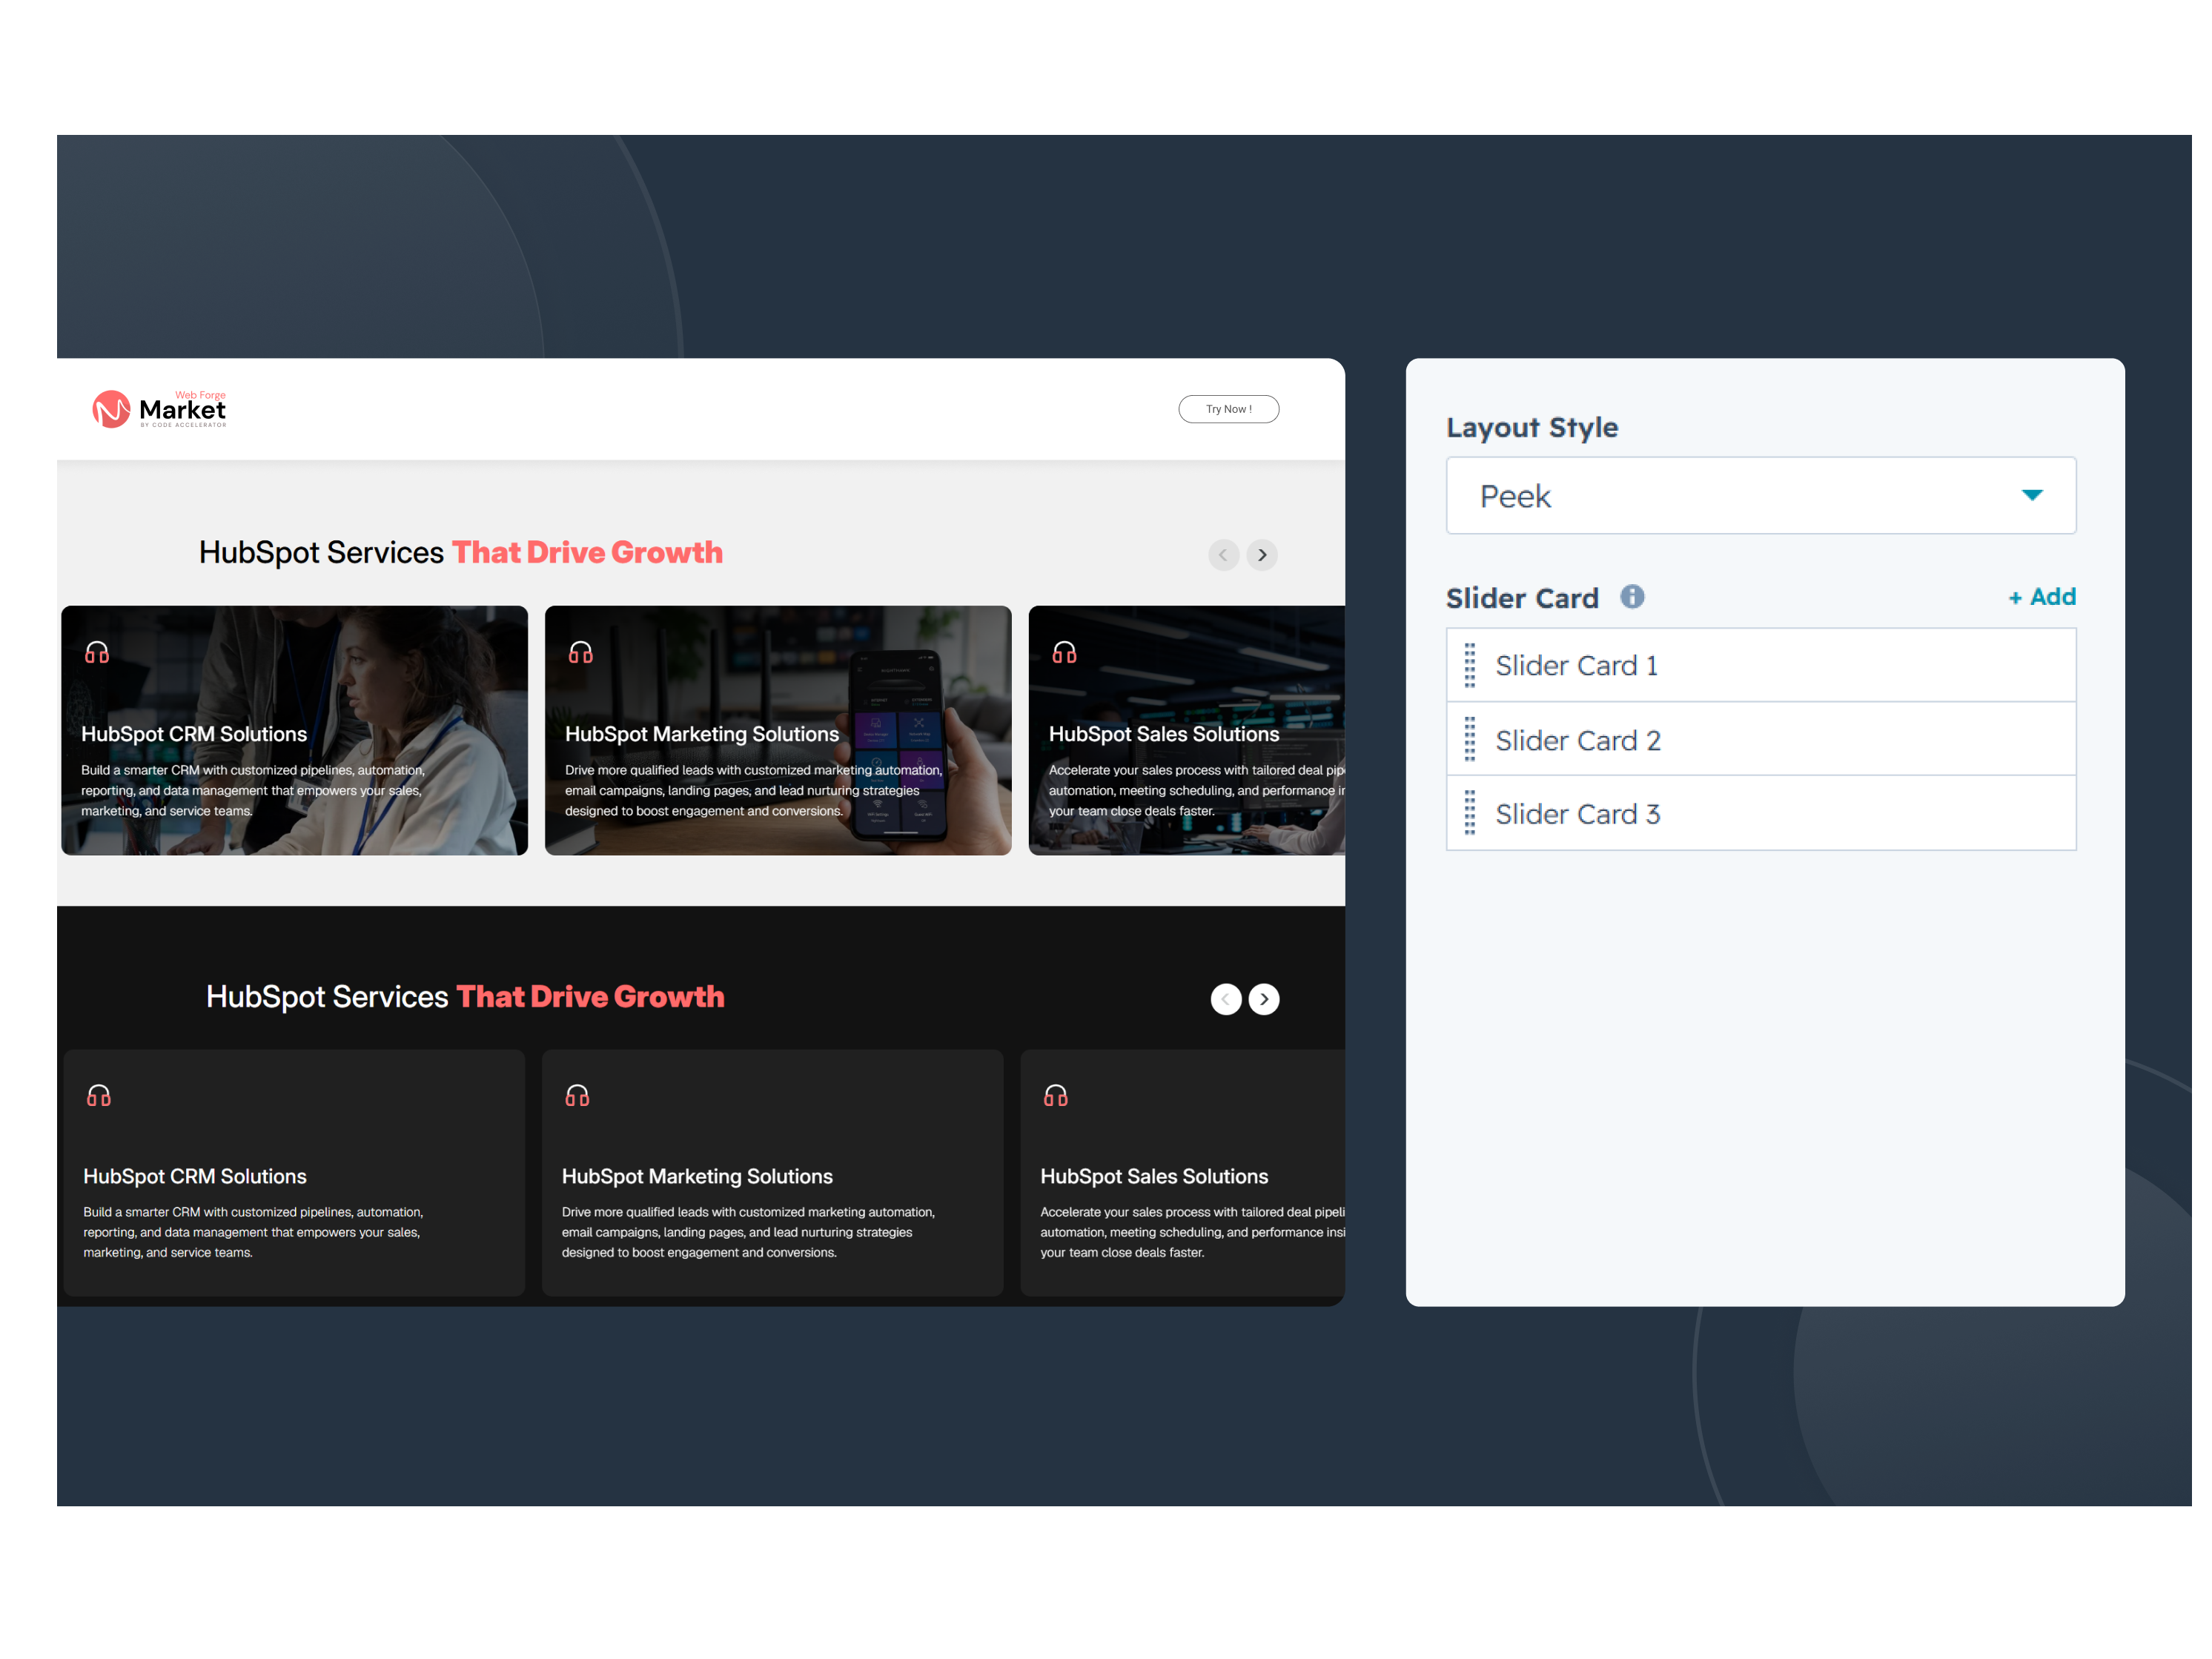
Task: Click the Try Now! button
Action: click(x=1228, y=409)
